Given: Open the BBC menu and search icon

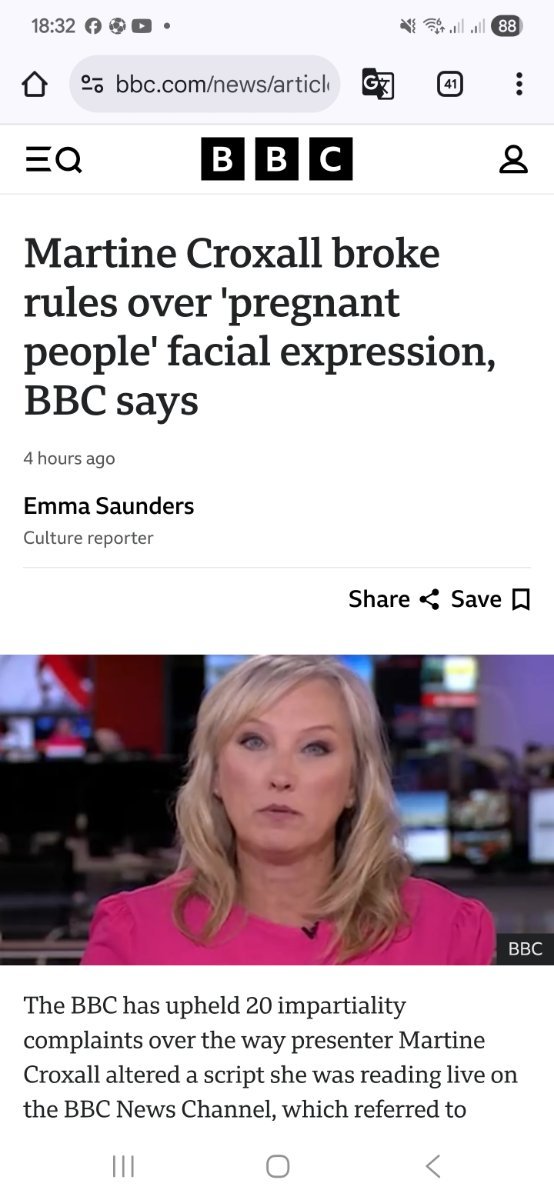Looking at the screenshot, I should click(53, 159).
